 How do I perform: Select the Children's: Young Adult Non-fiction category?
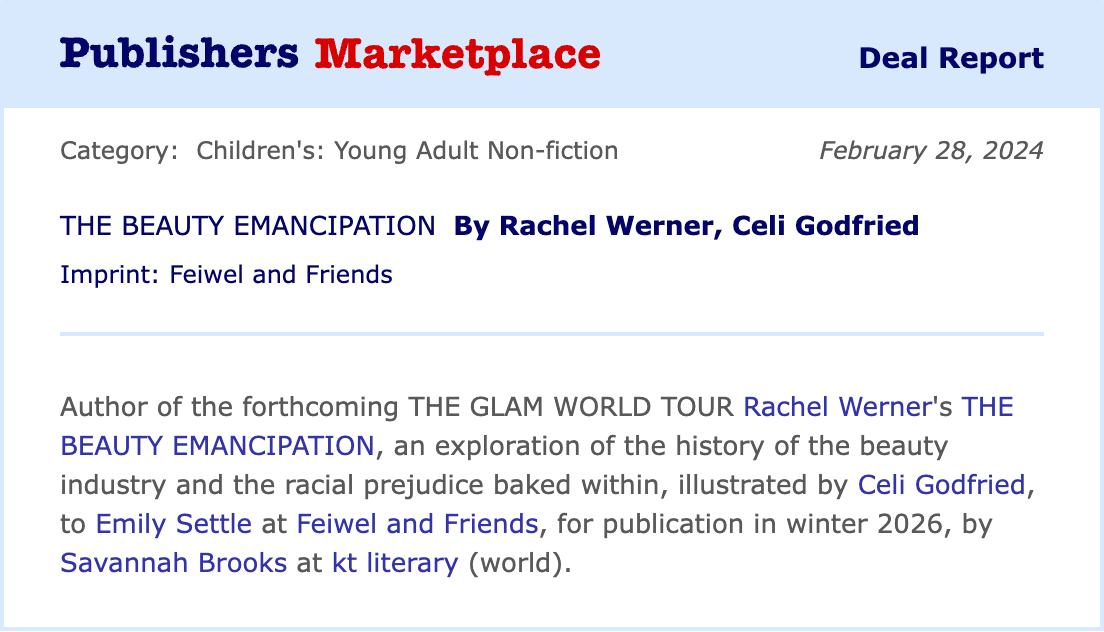[407, 151]
